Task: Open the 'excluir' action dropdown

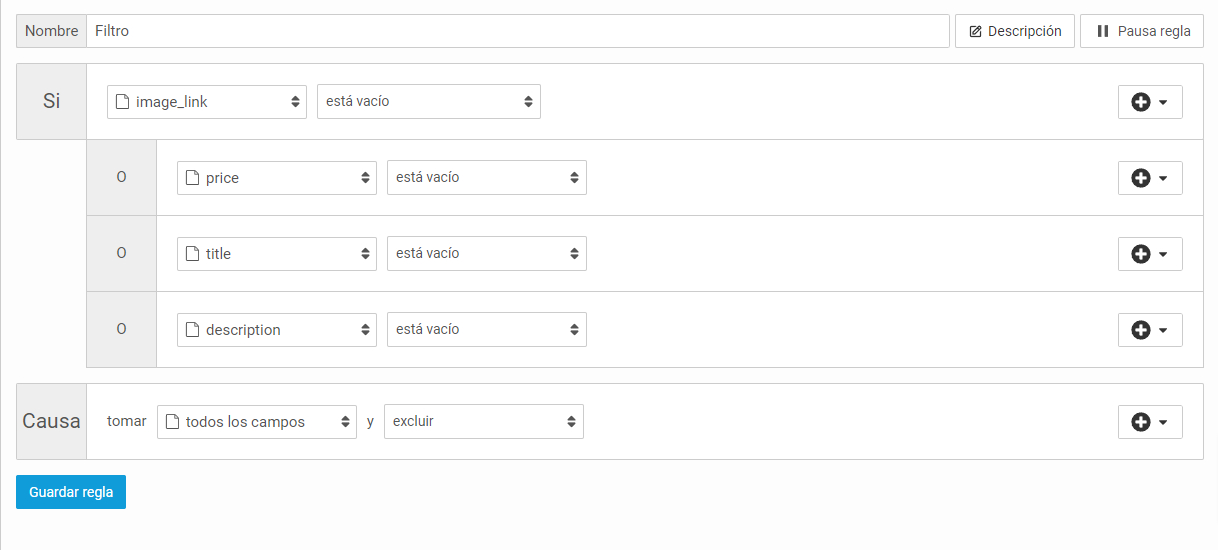Action: (x=483, y=422)
